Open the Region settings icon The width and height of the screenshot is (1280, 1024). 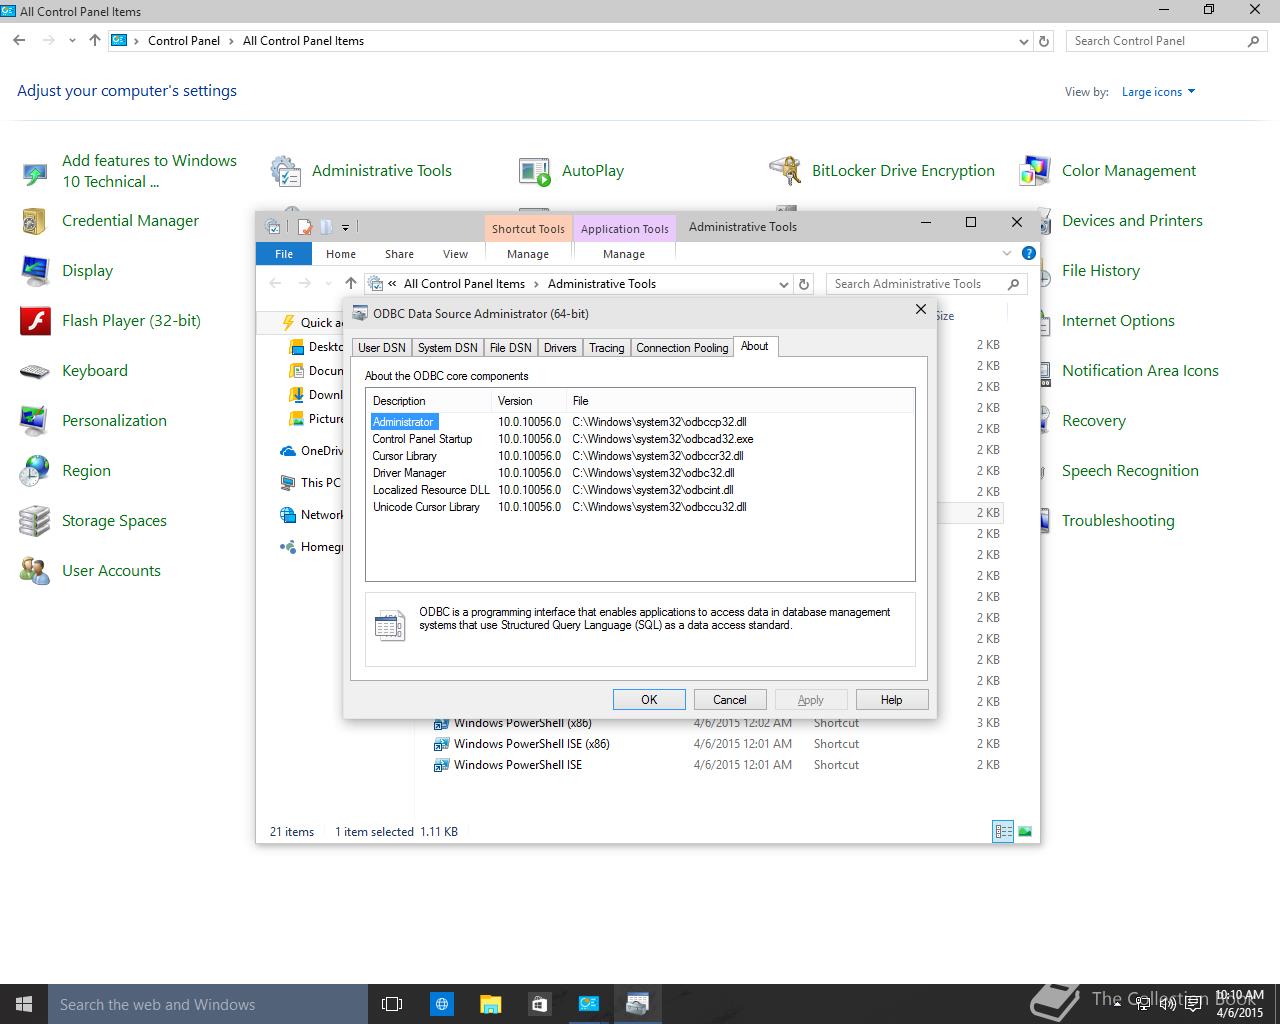point(65,471)
